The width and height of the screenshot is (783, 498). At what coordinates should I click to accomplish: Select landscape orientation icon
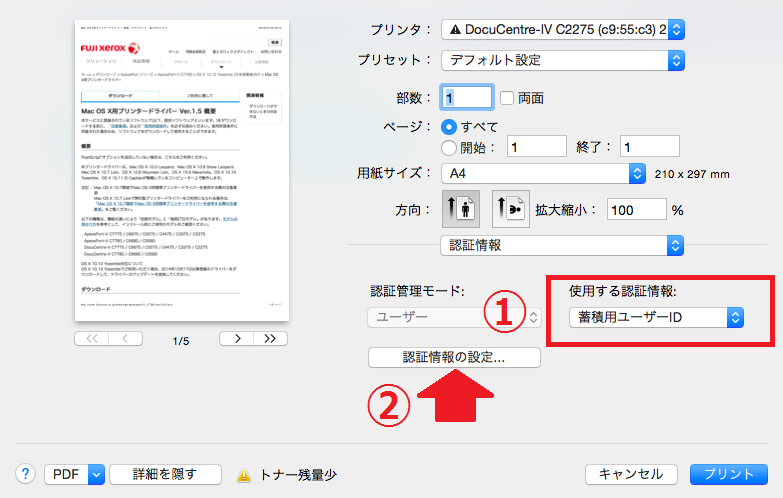506,211
